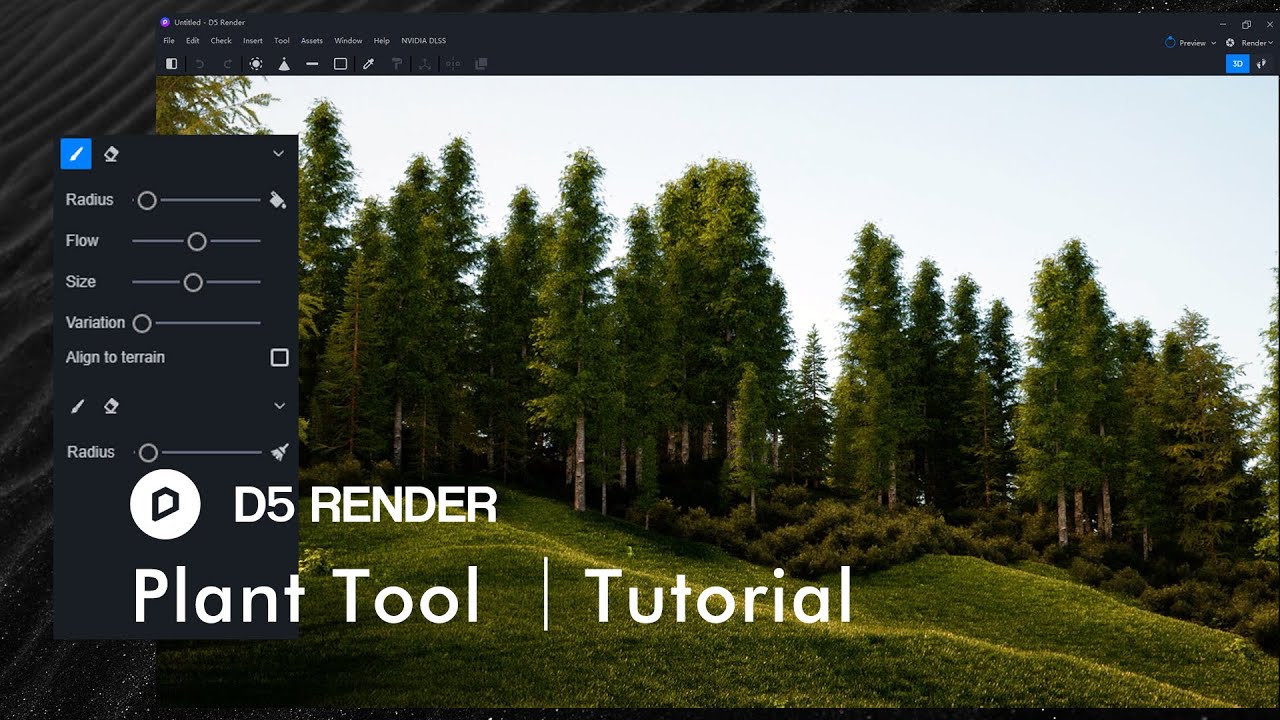Select the lower panel brush icon

click(77, 406)
